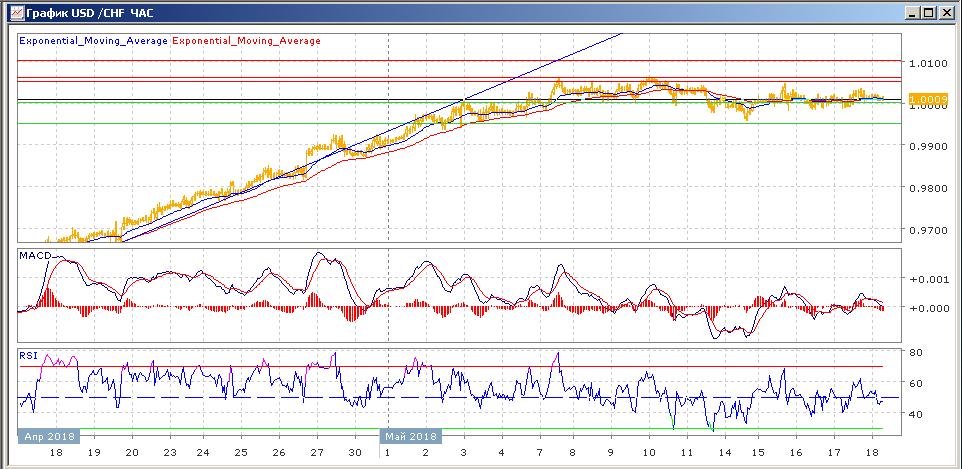Click date 27 on the time axis
Screen dimensions: 962x469
317,452
